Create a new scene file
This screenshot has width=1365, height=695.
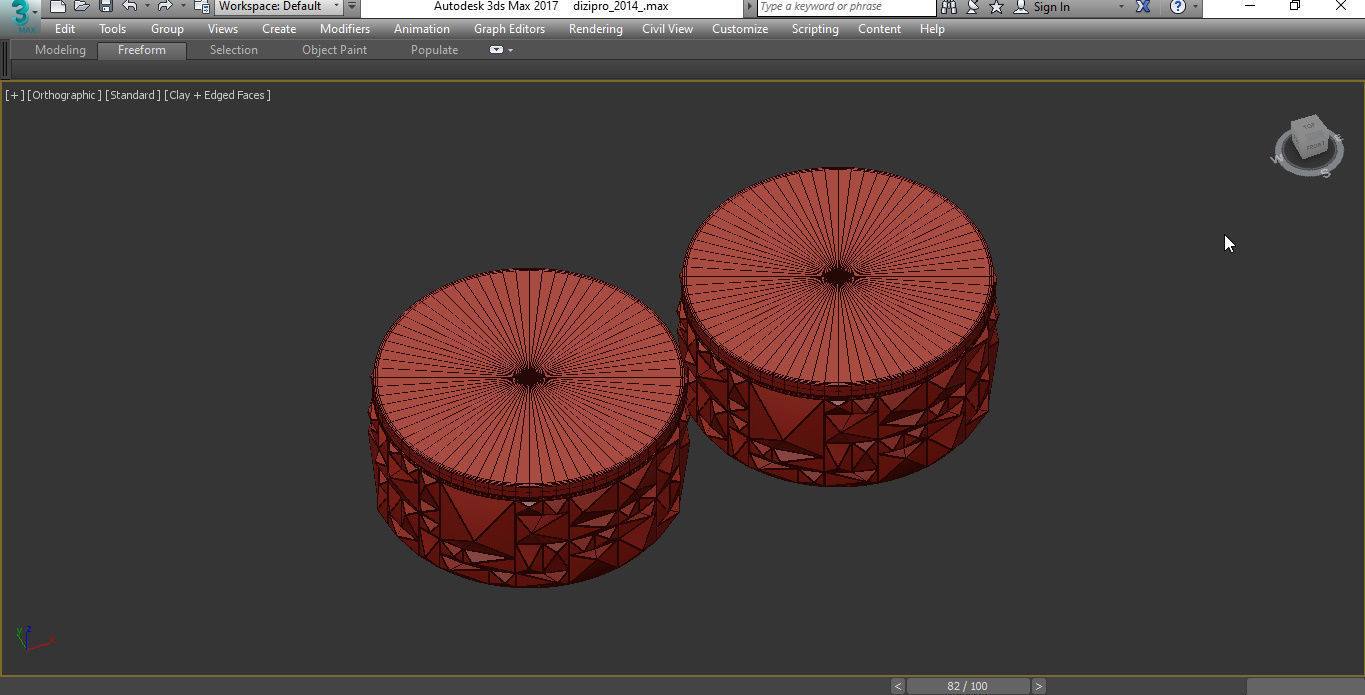(x=58, y=7)
